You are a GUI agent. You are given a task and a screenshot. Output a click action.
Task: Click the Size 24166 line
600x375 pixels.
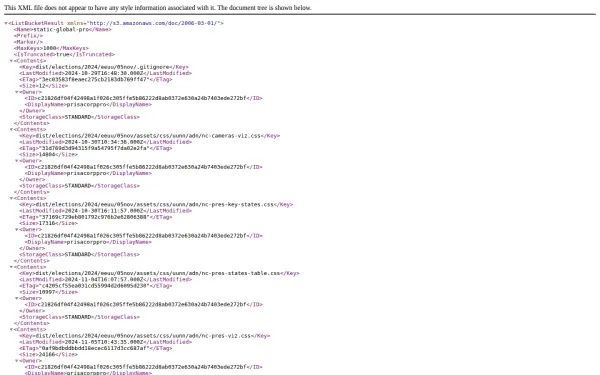49,355
